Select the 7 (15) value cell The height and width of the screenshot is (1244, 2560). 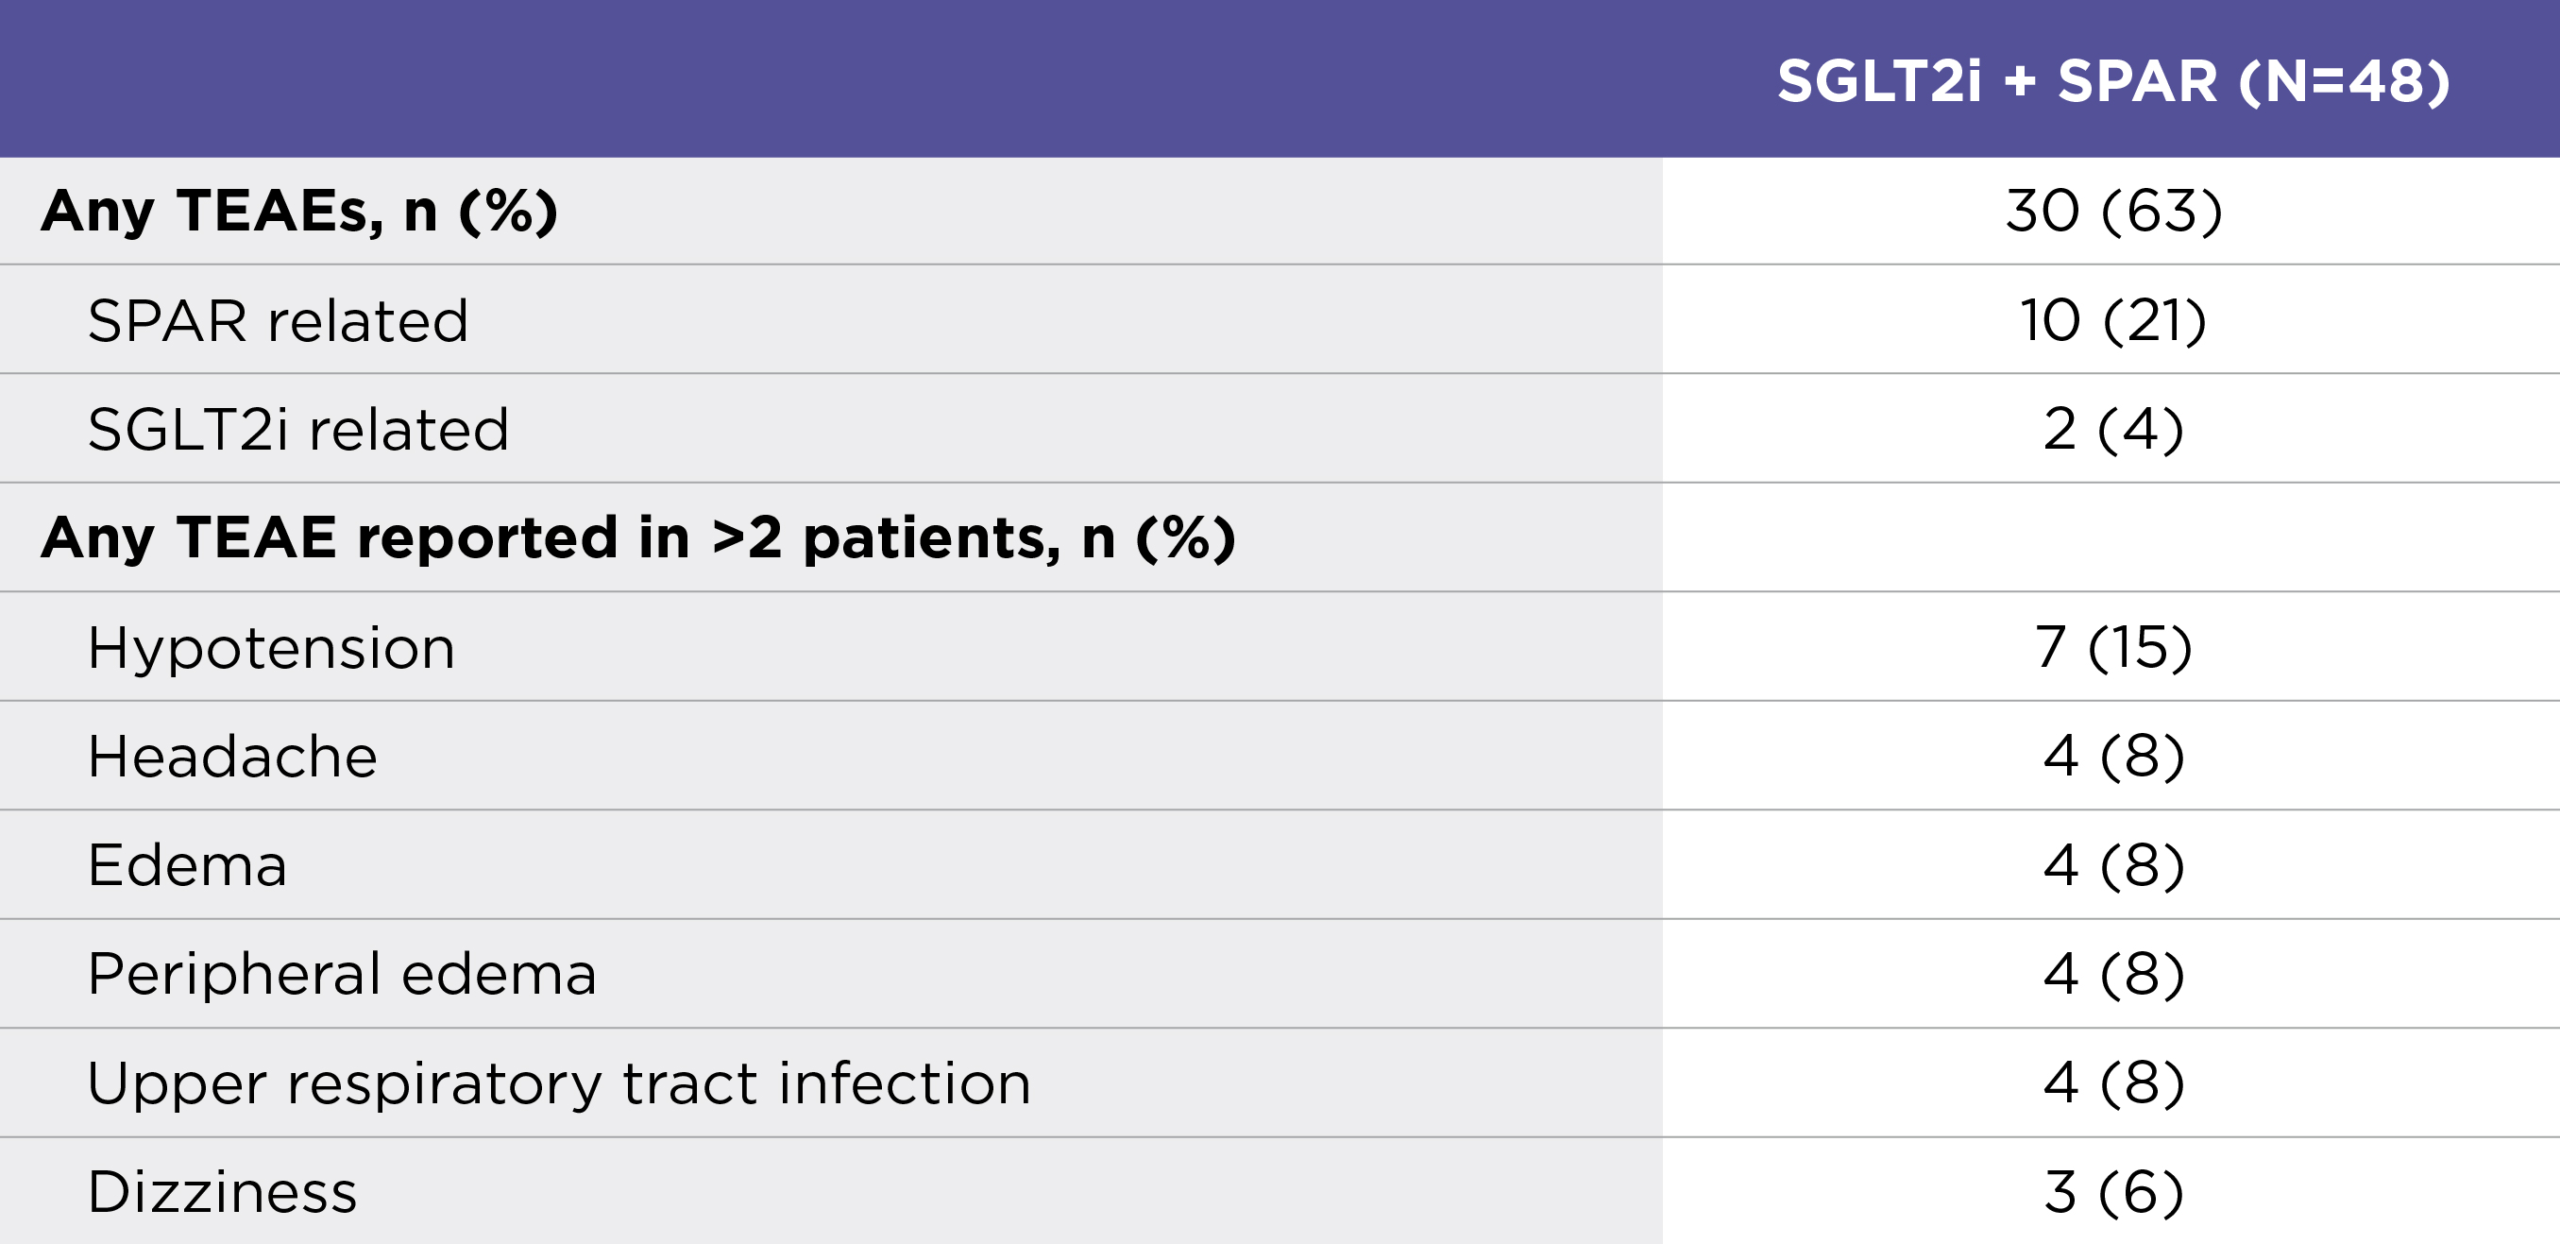[x=2113, y=648]
